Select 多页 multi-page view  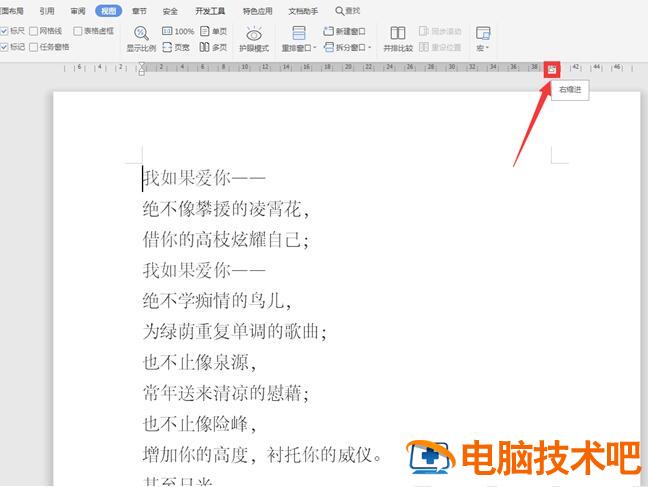(x=212, y=47)
